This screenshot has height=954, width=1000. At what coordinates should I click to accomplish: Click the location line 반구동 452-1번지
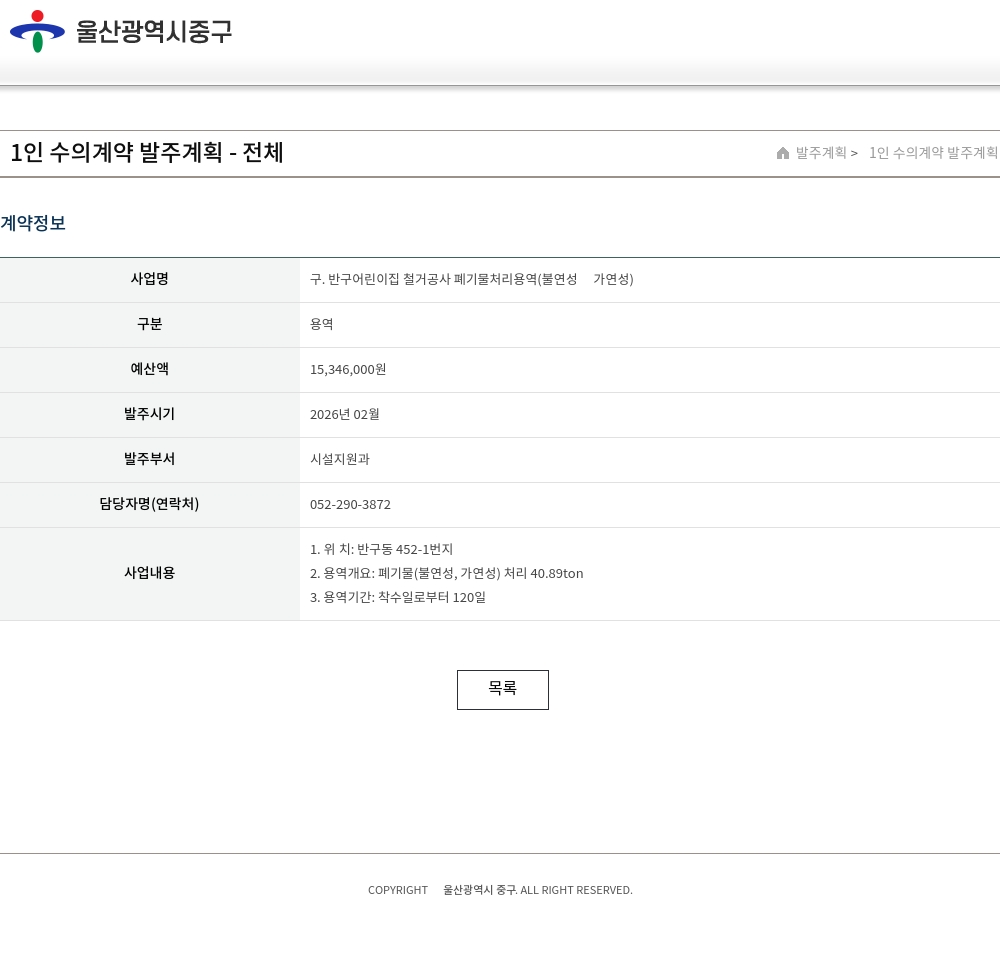tap(381, 549)
